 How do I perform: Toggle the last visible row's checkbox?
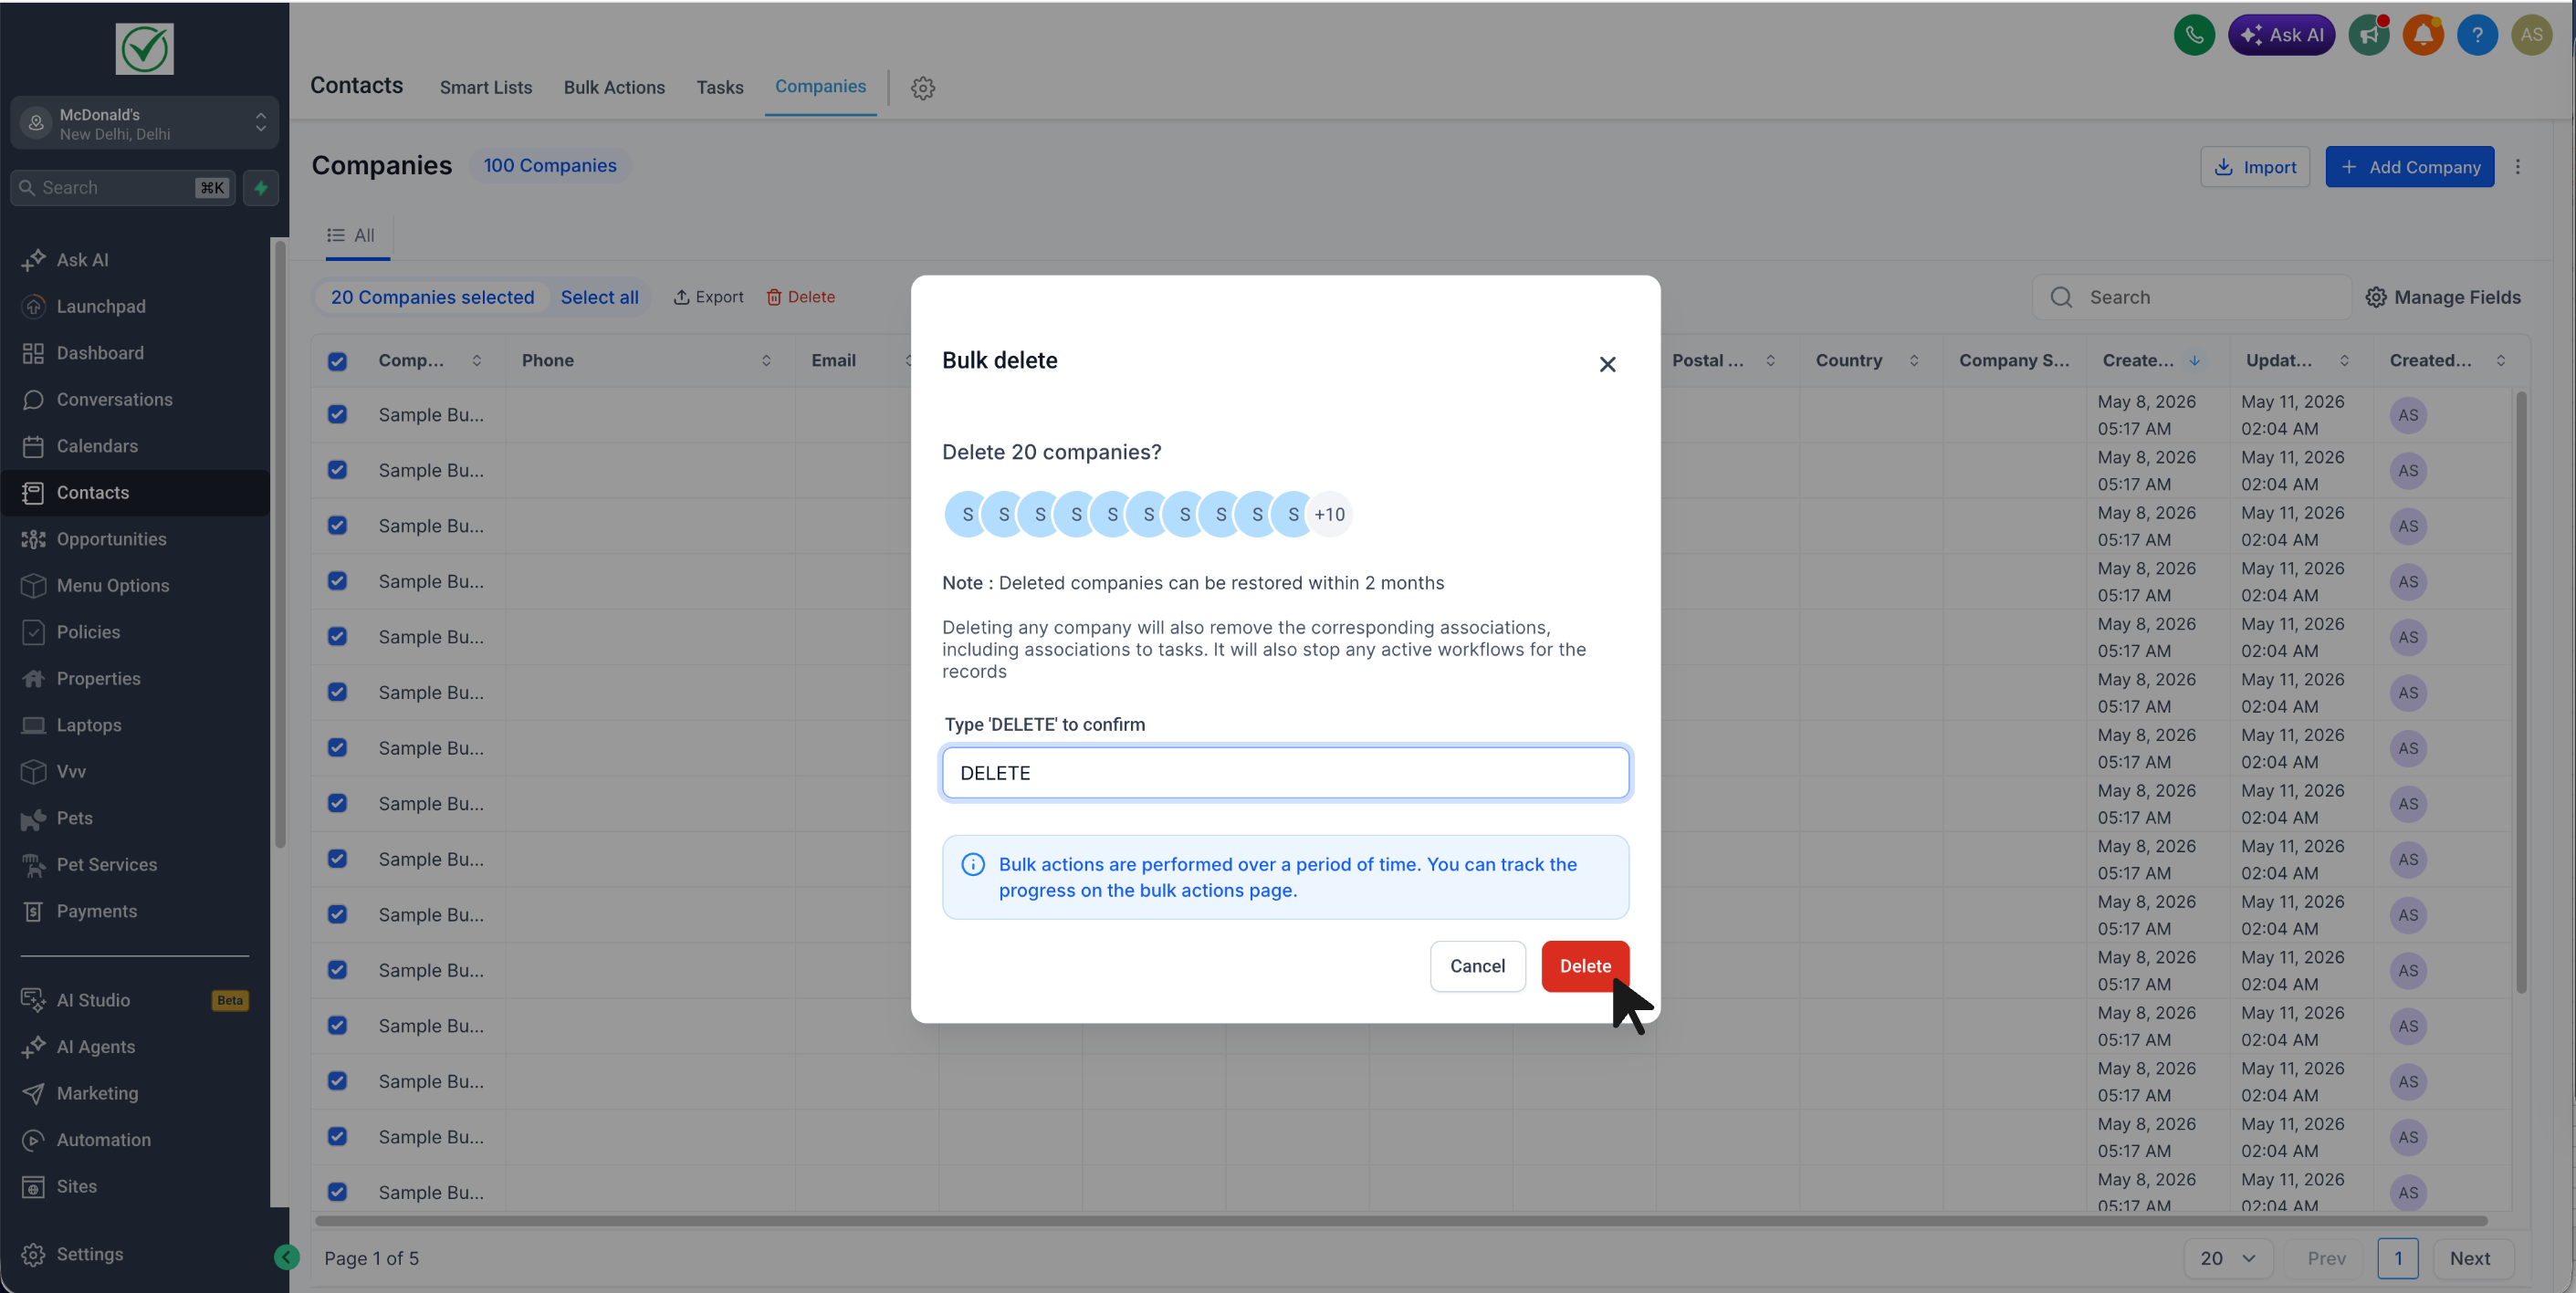coord(337,1192)
